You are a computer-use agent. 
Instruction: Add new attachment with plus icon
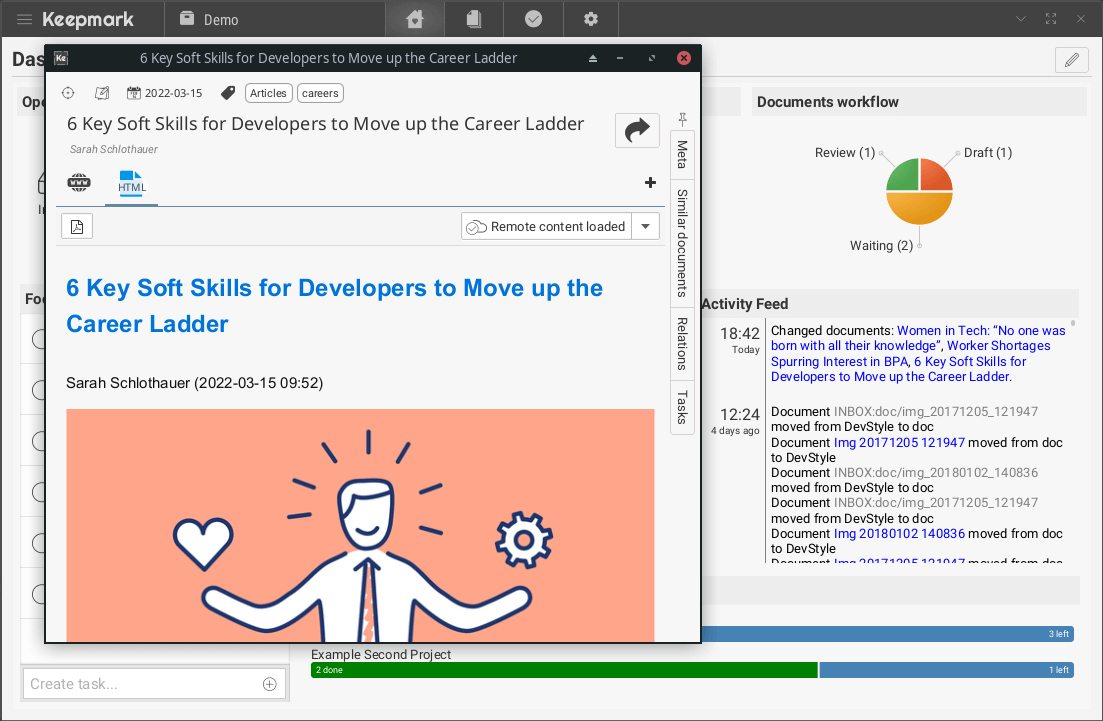pyautogui.click(x=650, y=182)
